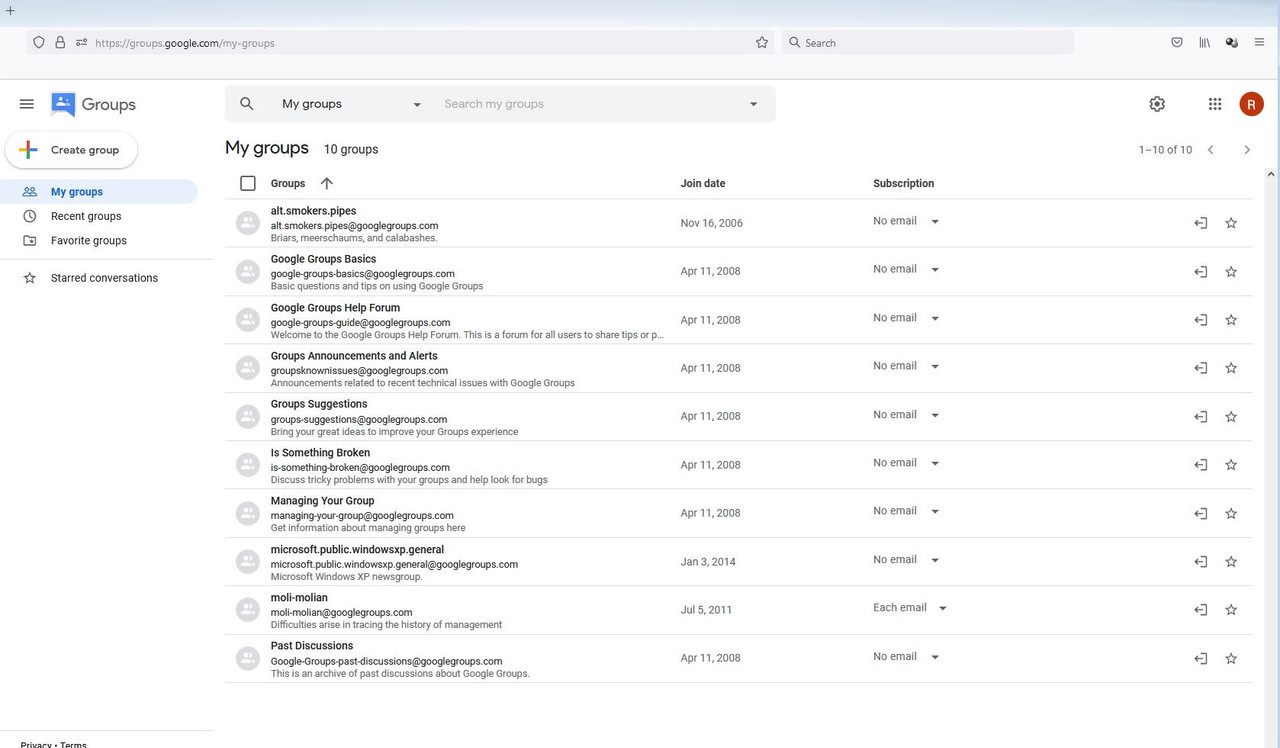Expand advanced search options arrow
This screenshot has width=1280, height=748.
[754, 104]
